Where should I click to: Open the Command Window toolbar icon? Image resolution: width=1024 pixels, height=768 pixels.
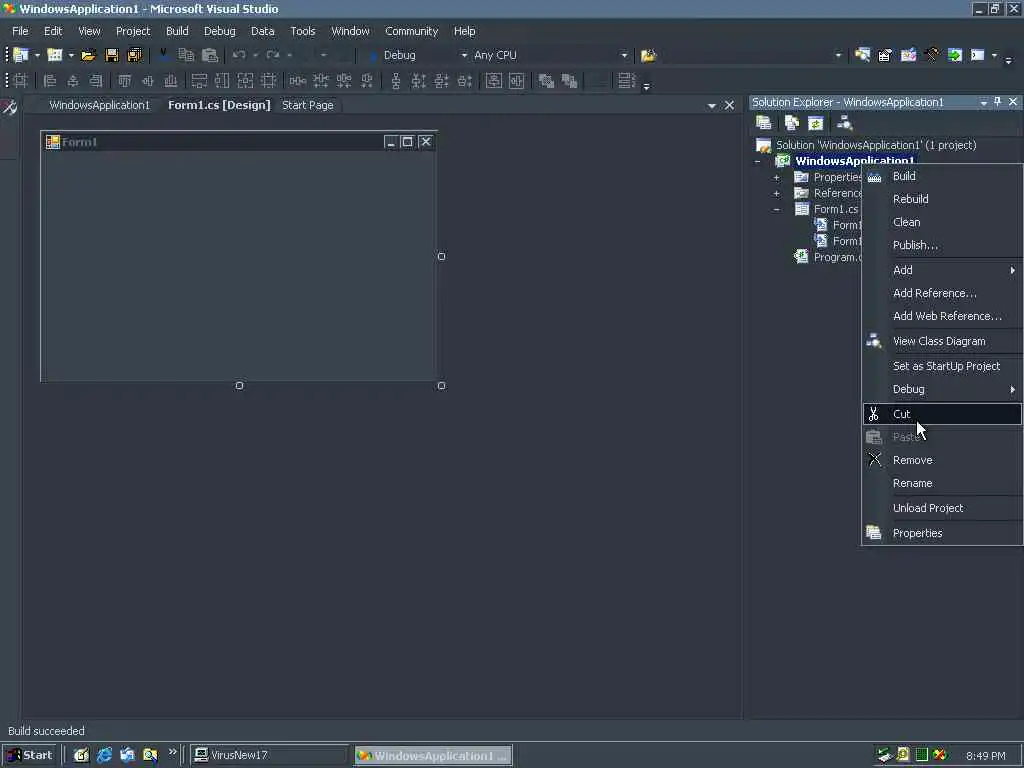tap(978, 56)
